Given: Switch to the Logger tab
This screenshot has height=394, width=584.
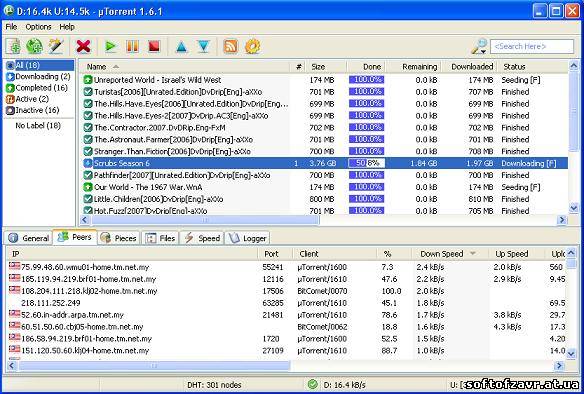Looking at the screenshot, I should tap(248, 238).
